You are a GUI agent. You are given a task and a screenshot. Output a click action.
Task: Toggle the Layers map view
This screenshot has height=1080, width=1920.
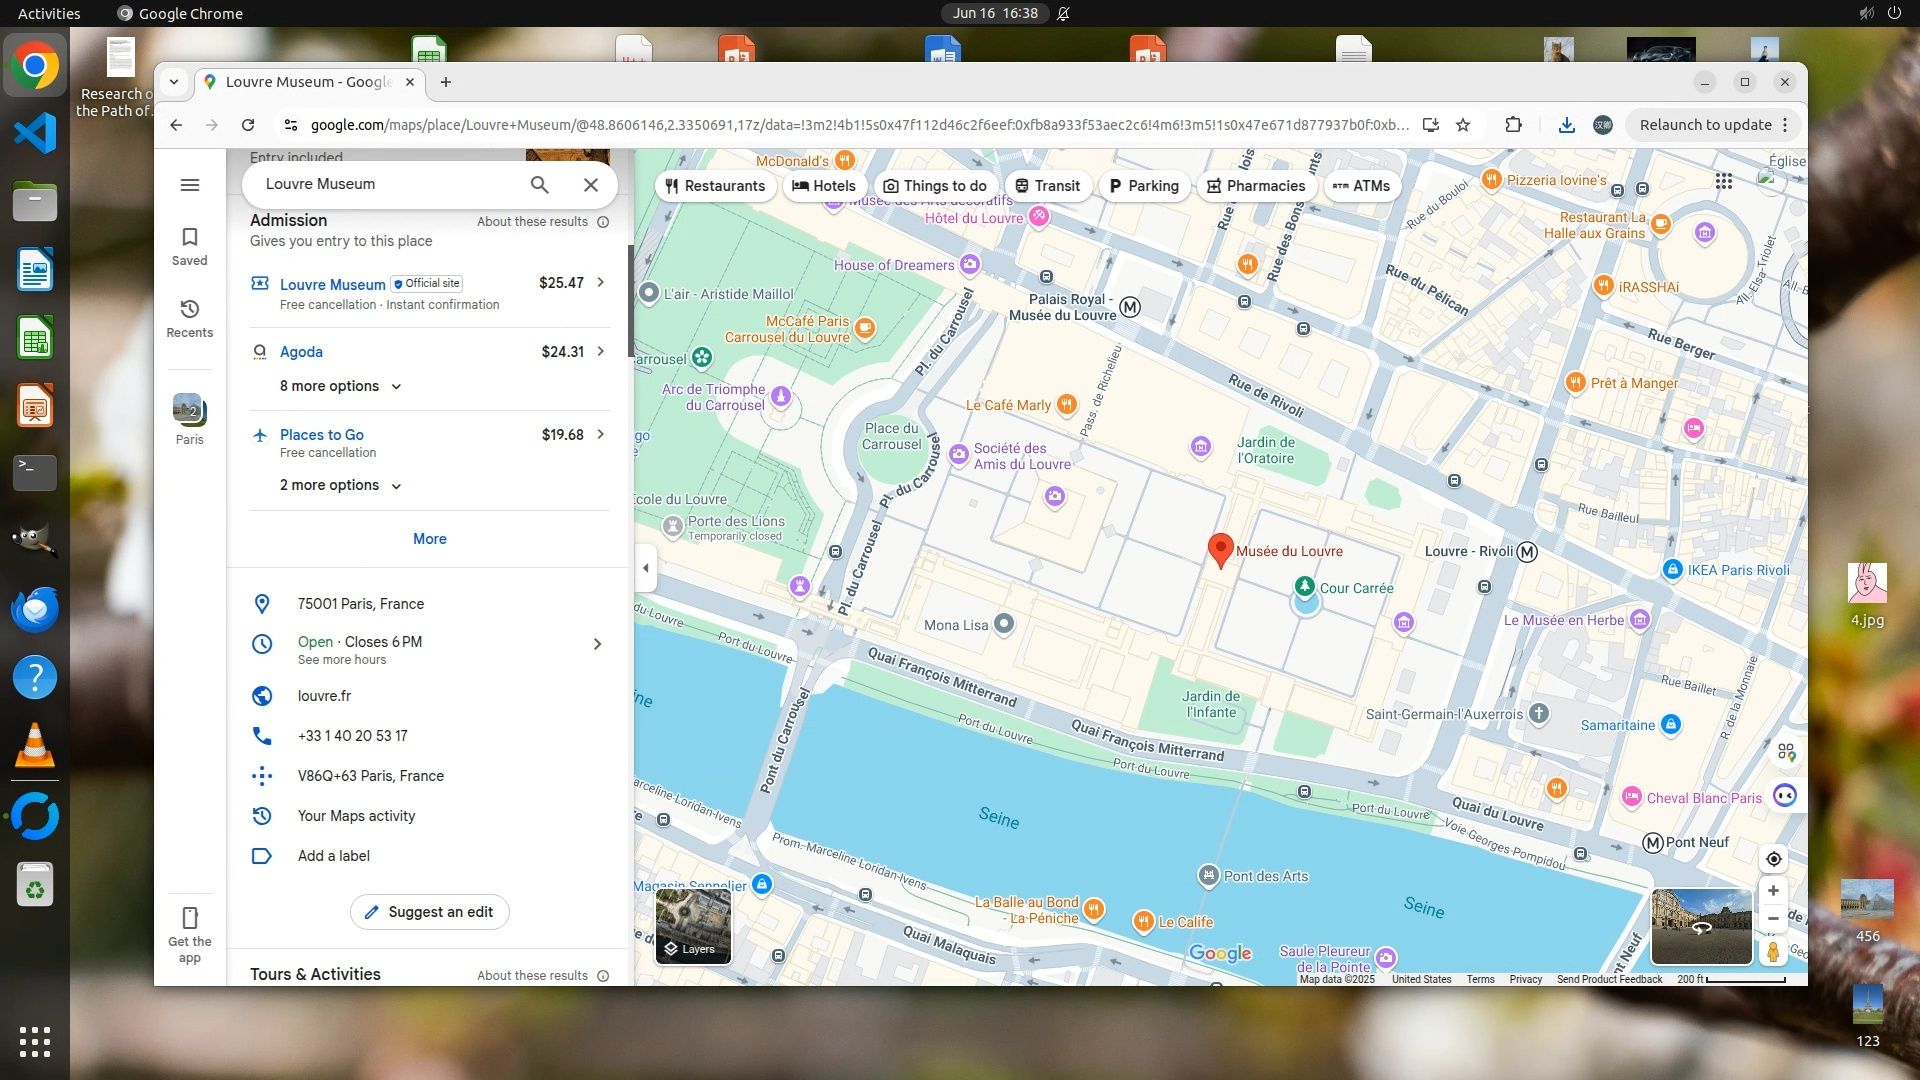pyautogui.click(x=693, y=926)
